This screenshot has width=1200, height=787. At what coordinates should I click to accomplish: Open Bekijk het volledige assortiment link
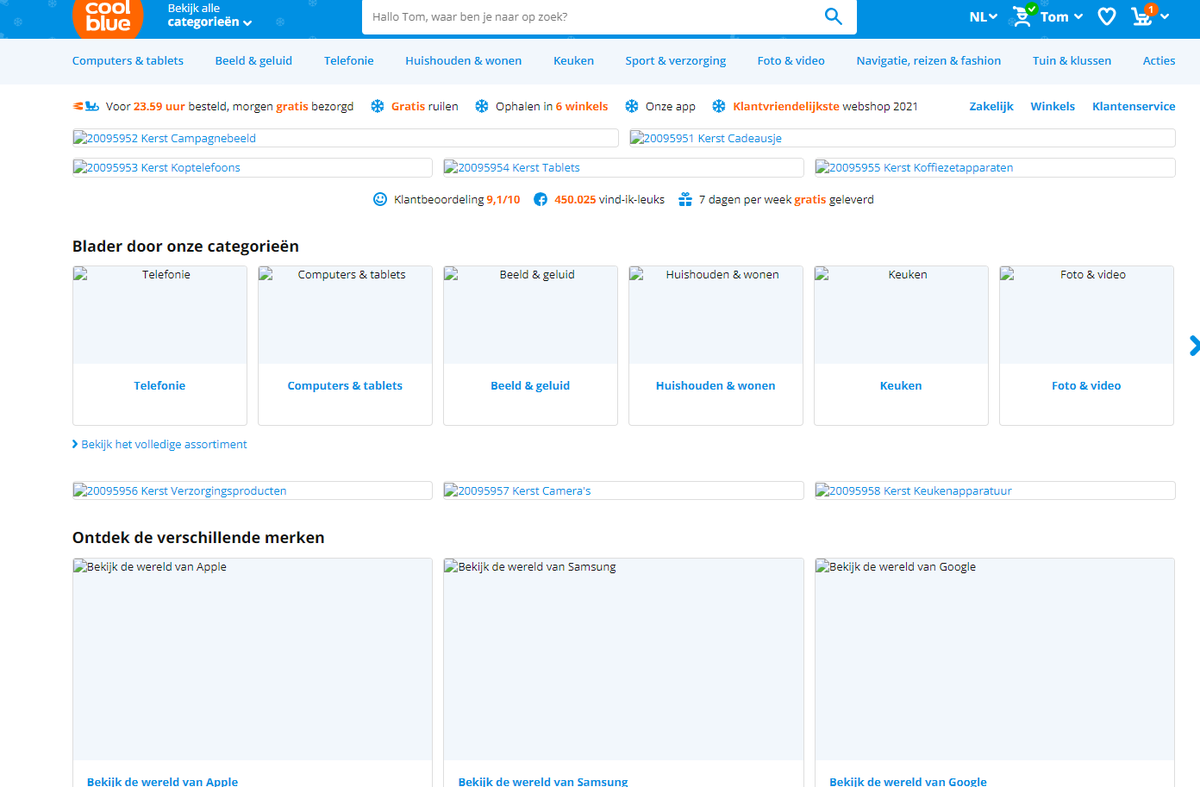[160, 444]
